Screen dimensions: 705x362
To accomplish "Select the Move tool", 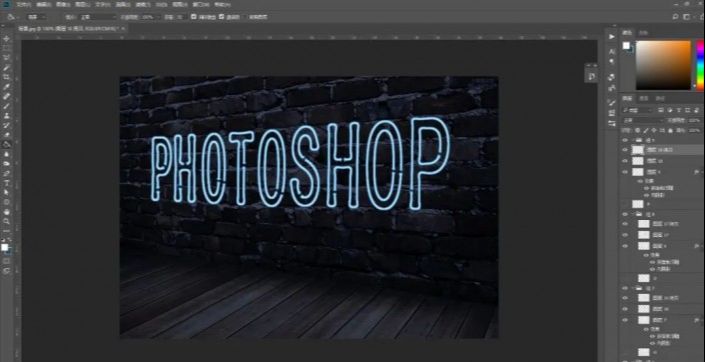I will [6, 39].
